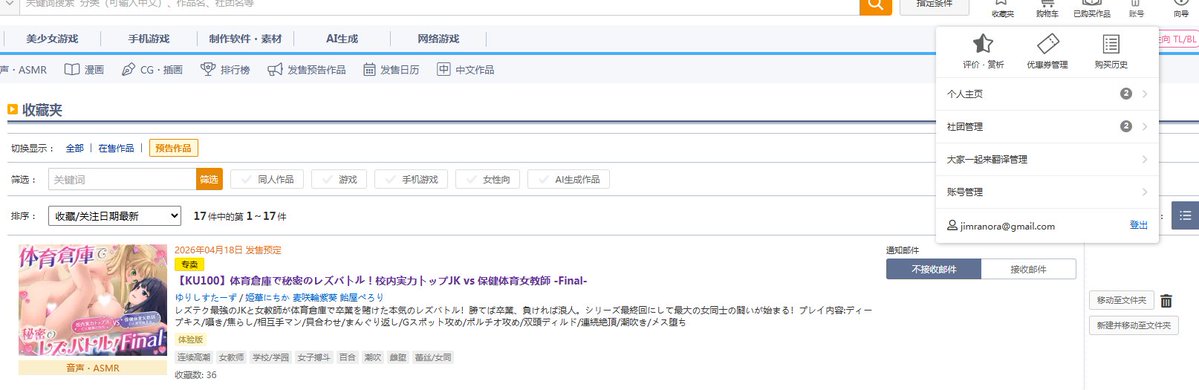Click 新建并移动至文件夹 button
Image resolution: width=1199 pixels, height=390 pixels.
click(1134, 325)
